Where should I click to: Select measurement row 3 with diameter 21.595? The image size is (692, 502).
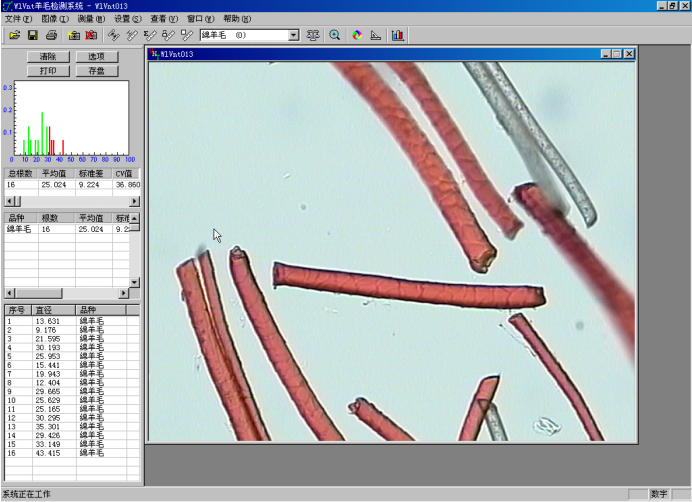(x=72, y=339)
